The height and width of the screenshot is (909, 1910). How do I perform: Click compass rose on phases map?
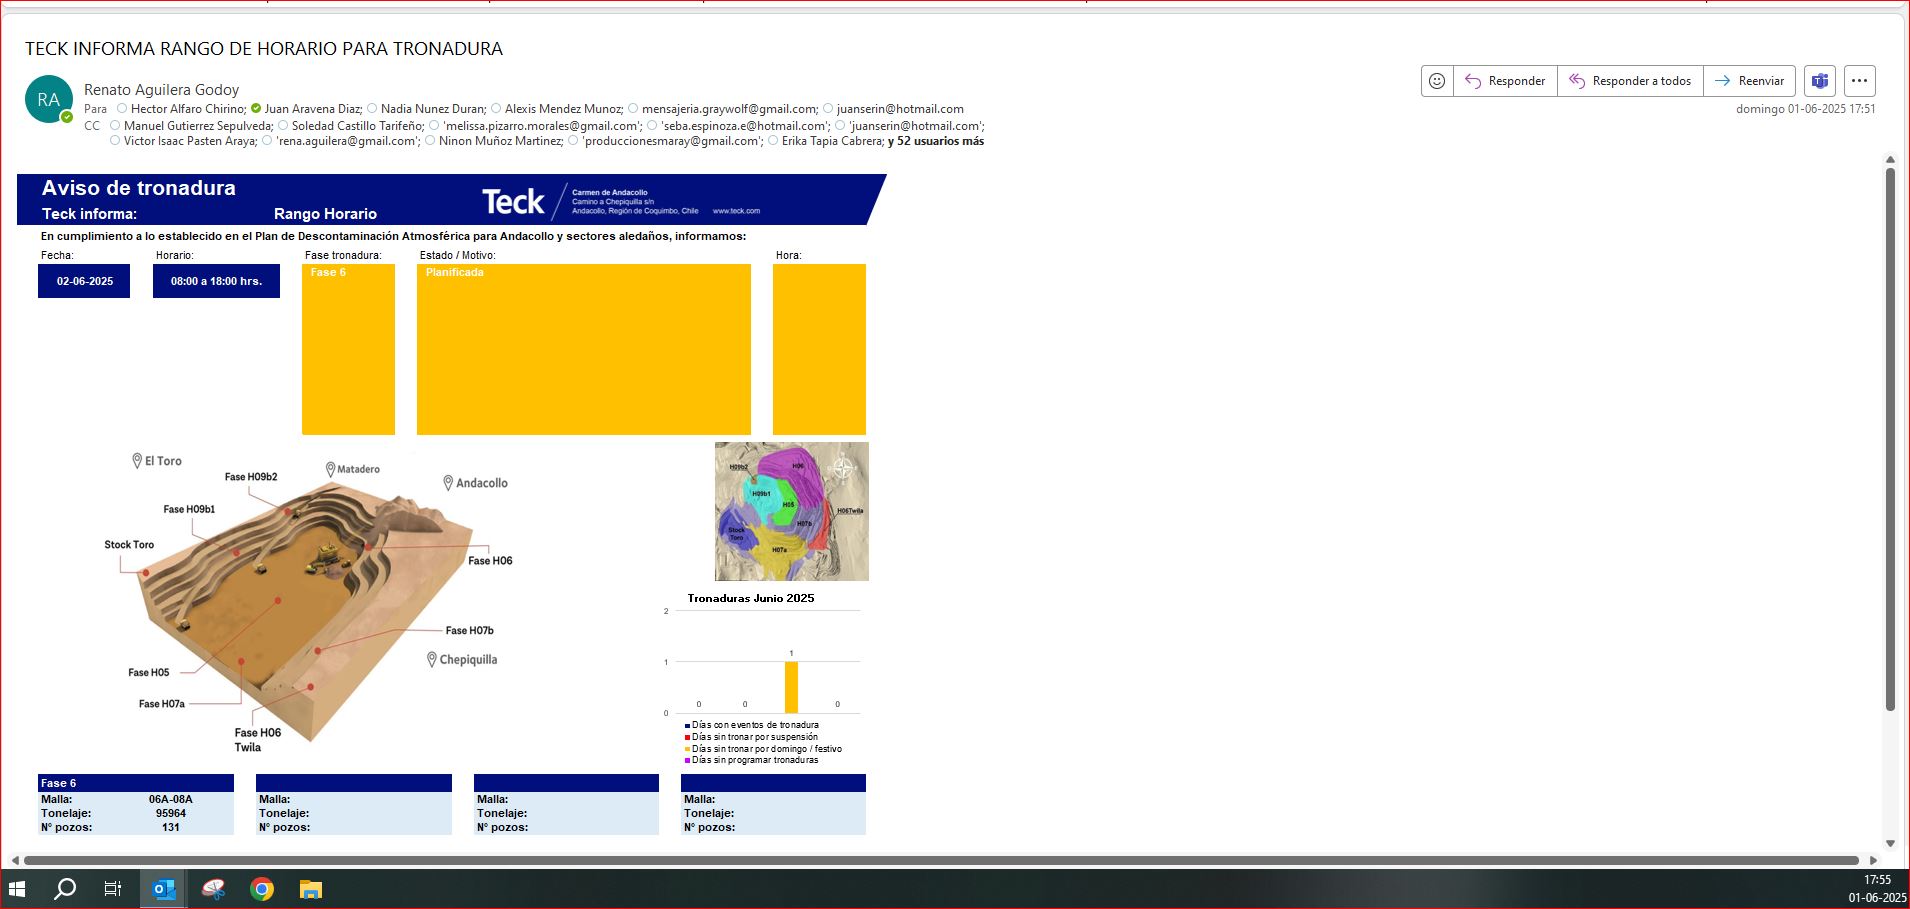pos(844,467)
